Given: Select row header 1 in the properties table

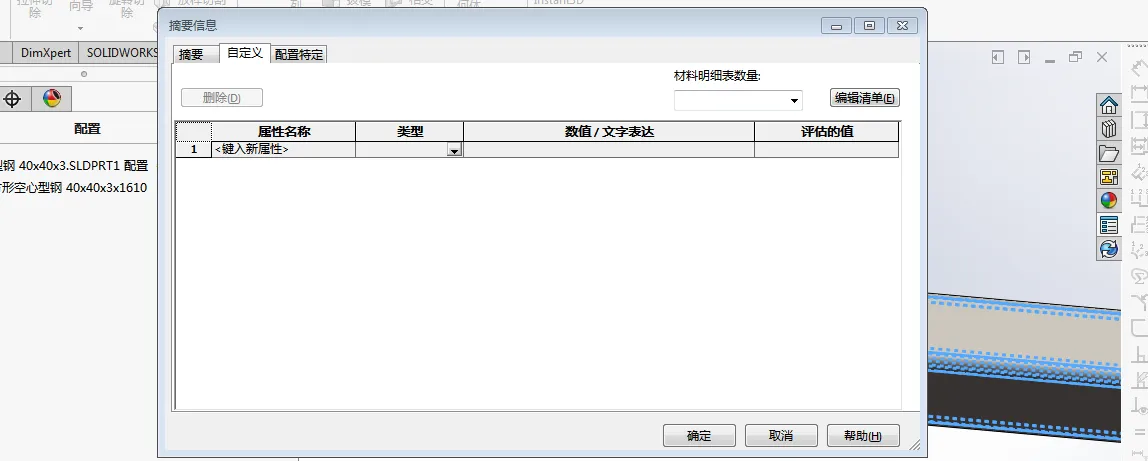Looking at the screenshot, I should pyautogui.click(x=194, y=149).
